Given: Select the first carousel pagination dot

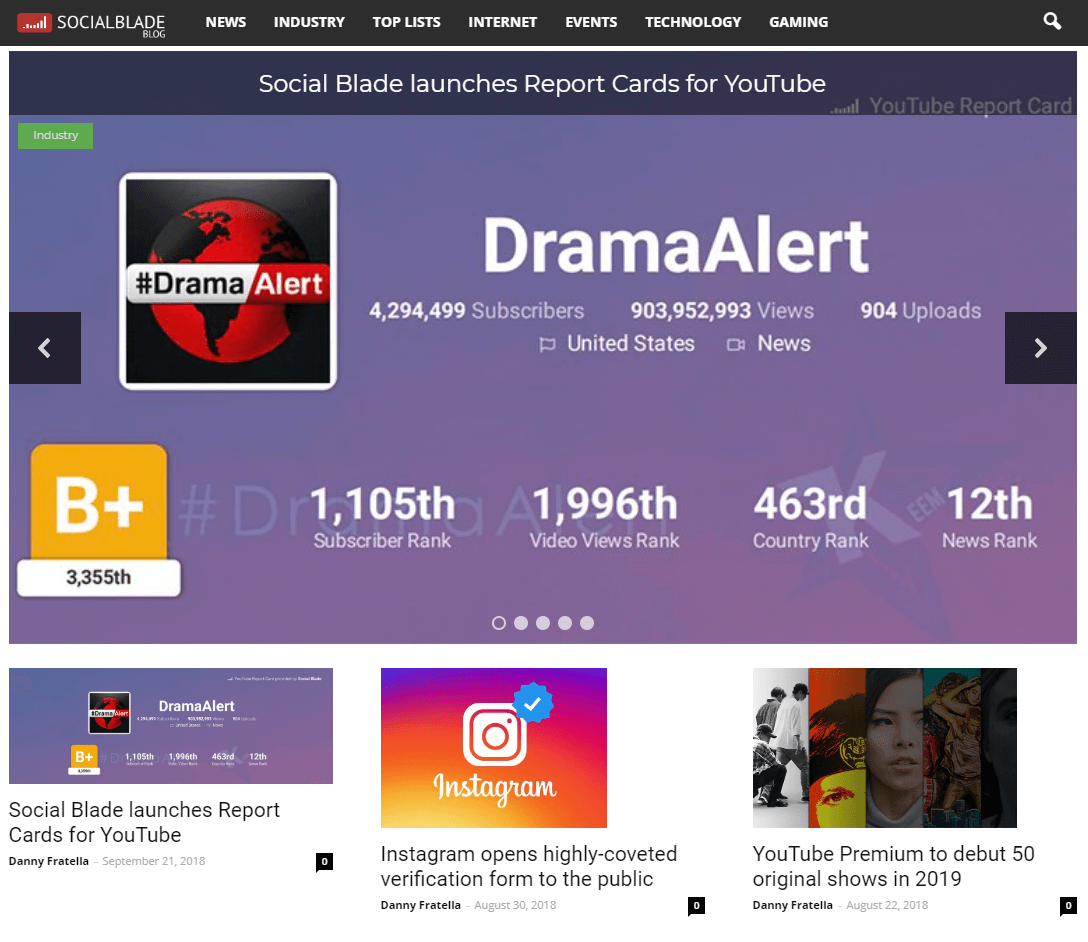Looking at the screenshot, I should point(498,622).
